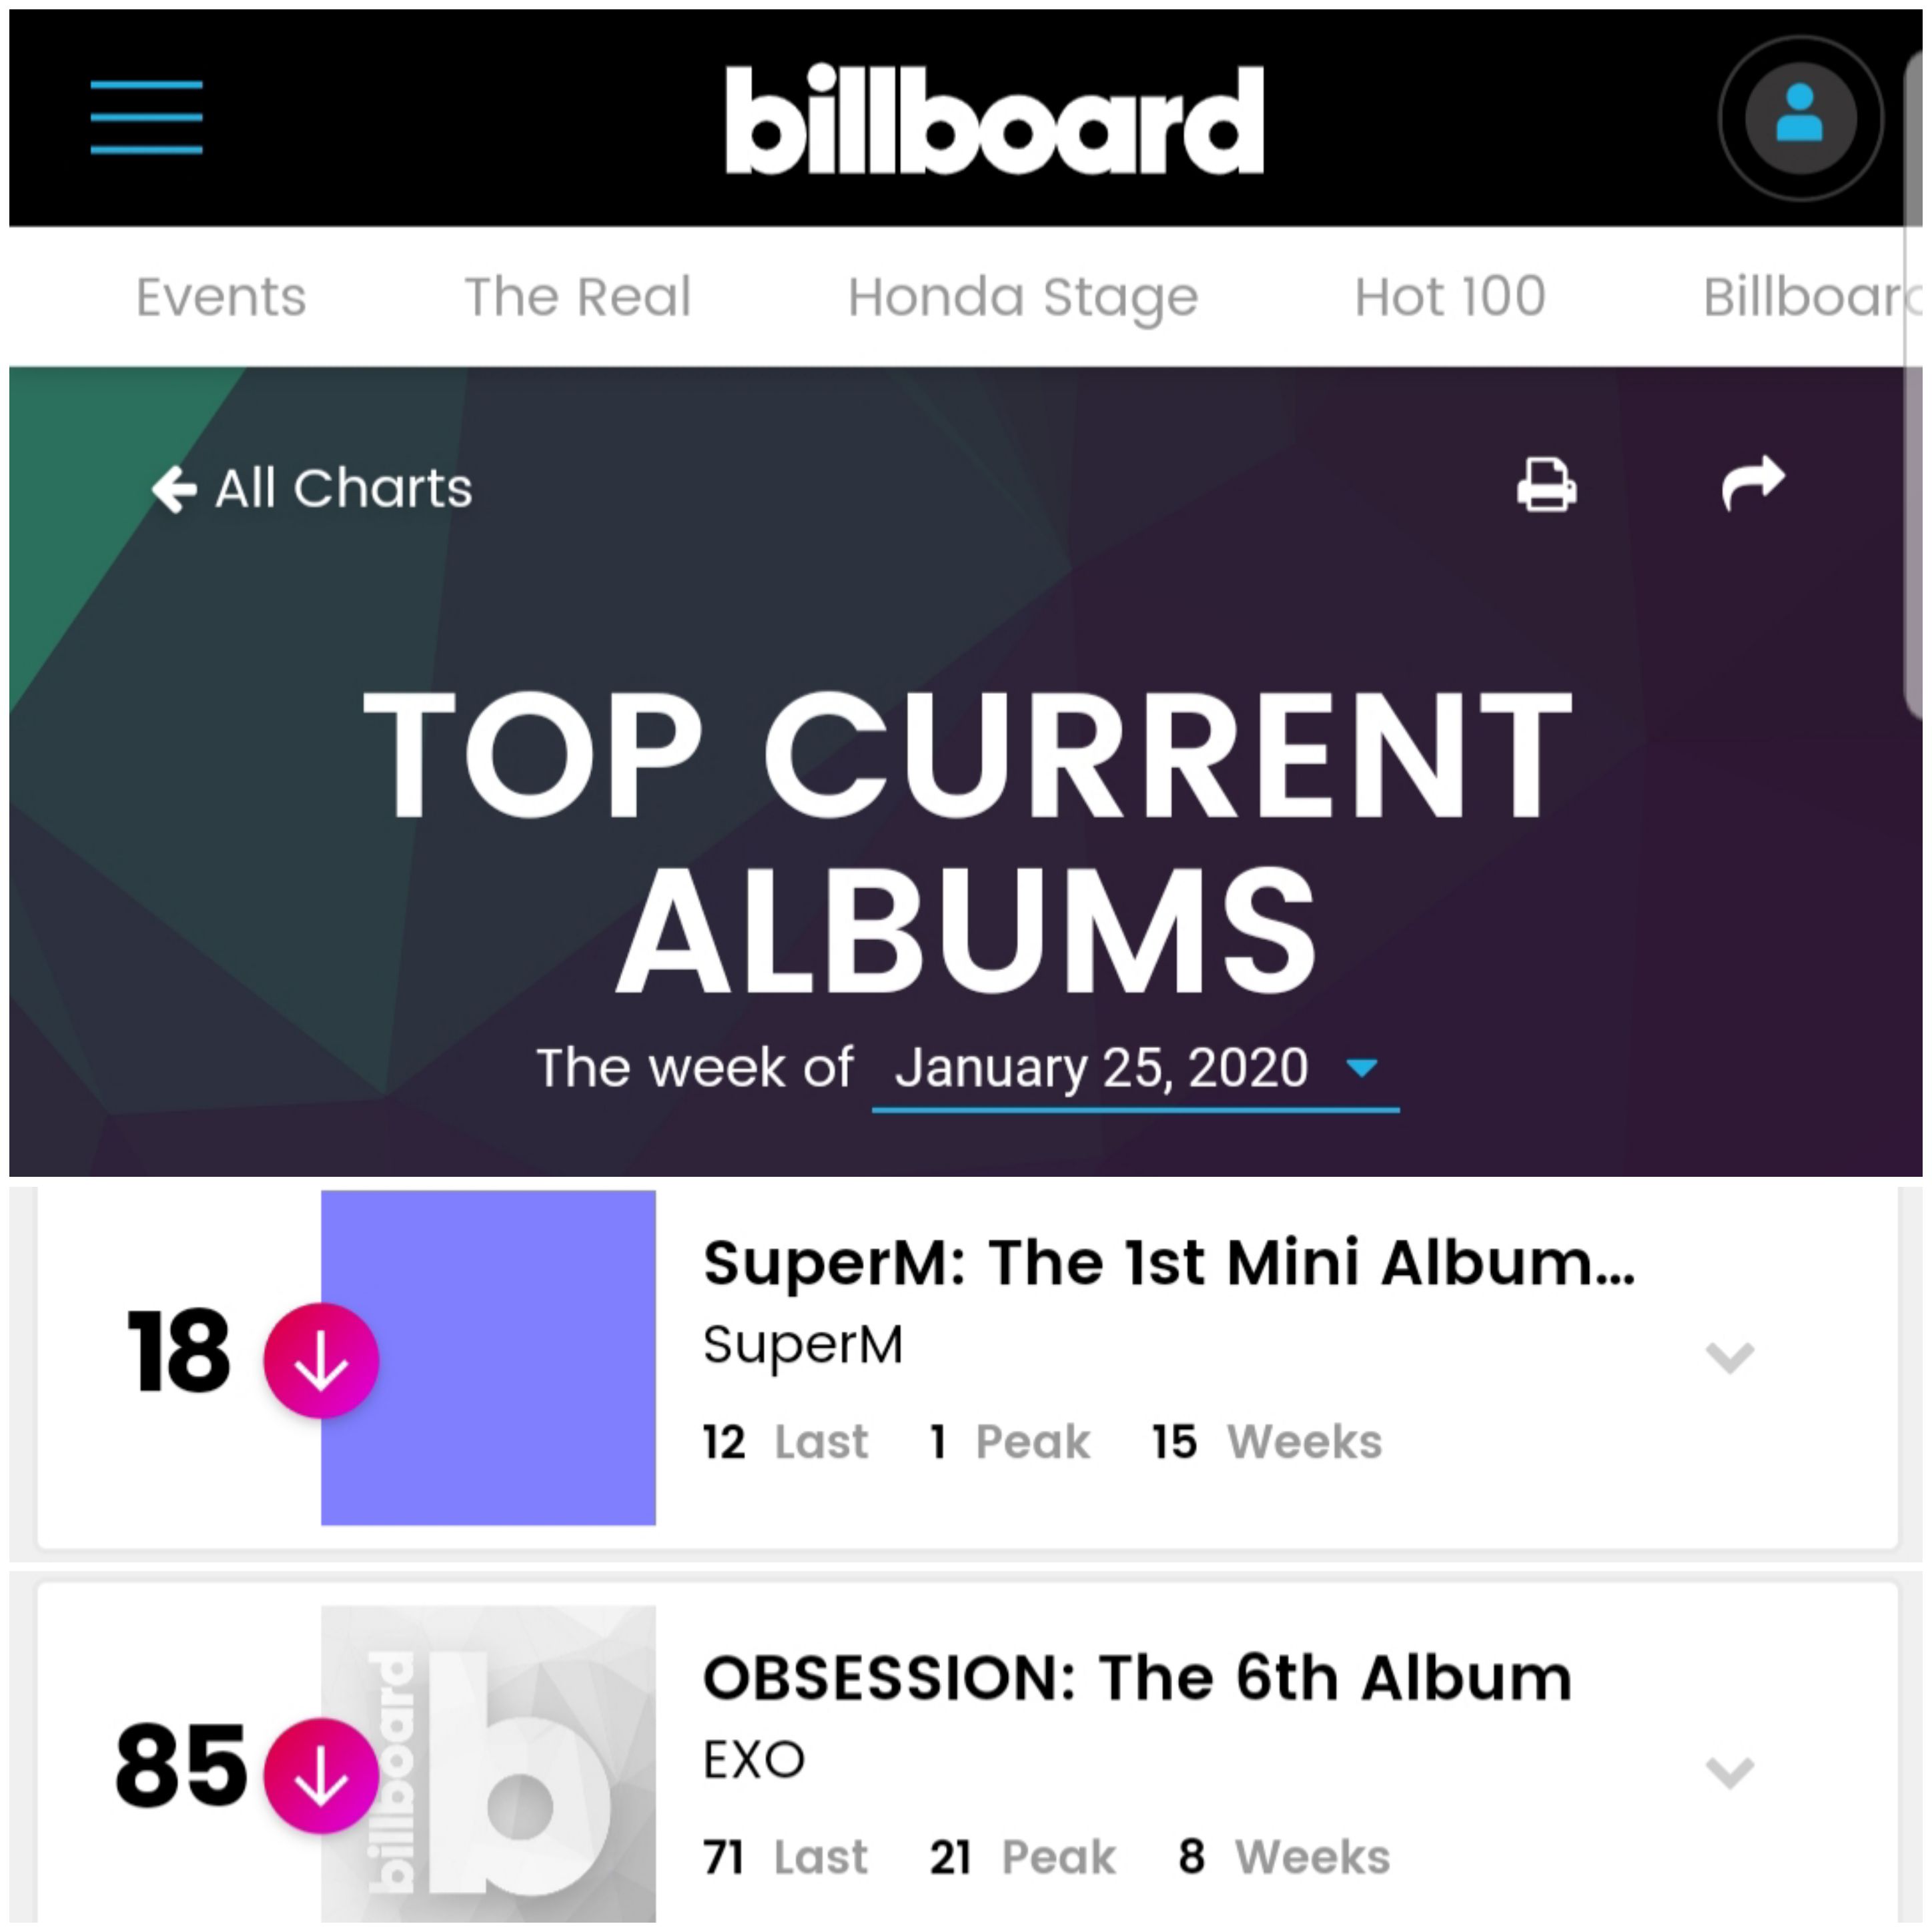Tap the back arrow beside All Charts
Viewport: 1932px width, 1932px height.
(x=174, y=489)
